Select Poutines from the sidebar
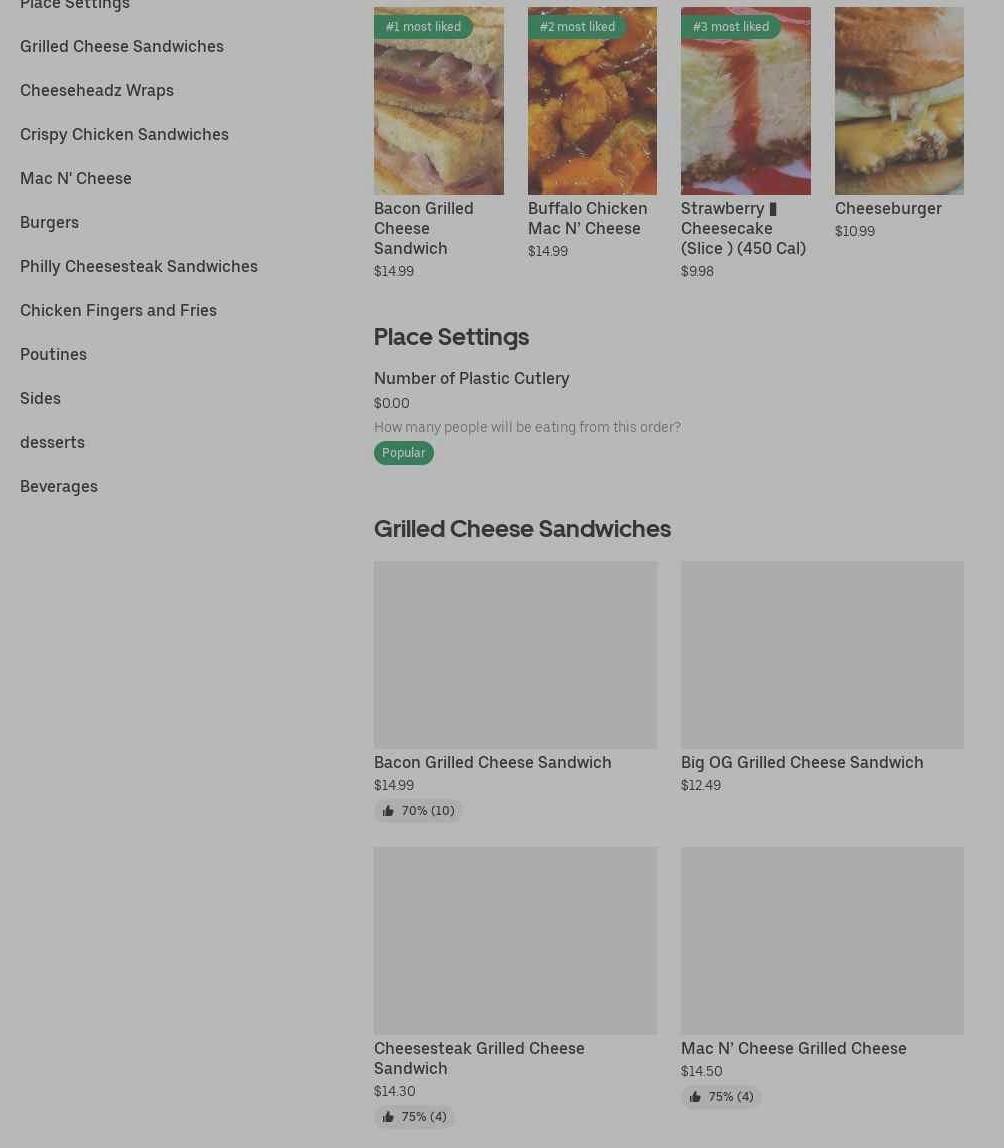 (53, 354)
